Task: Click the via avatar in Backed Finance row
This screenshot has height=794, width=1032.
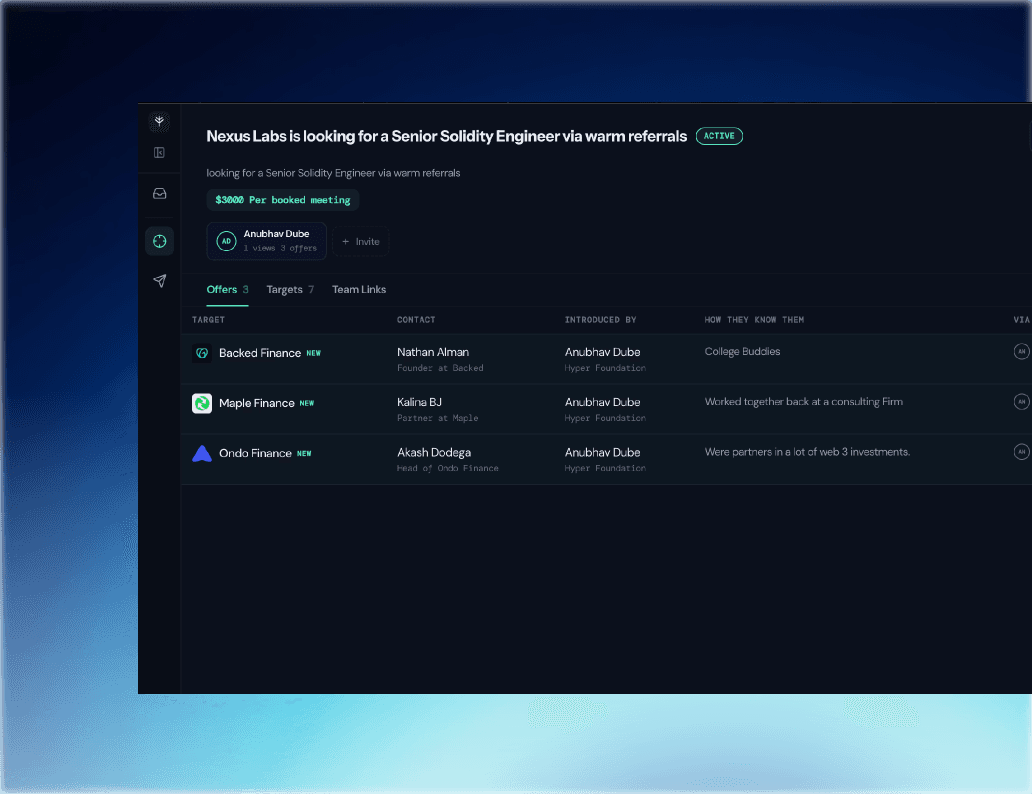Action: (x=1021, y=352)
